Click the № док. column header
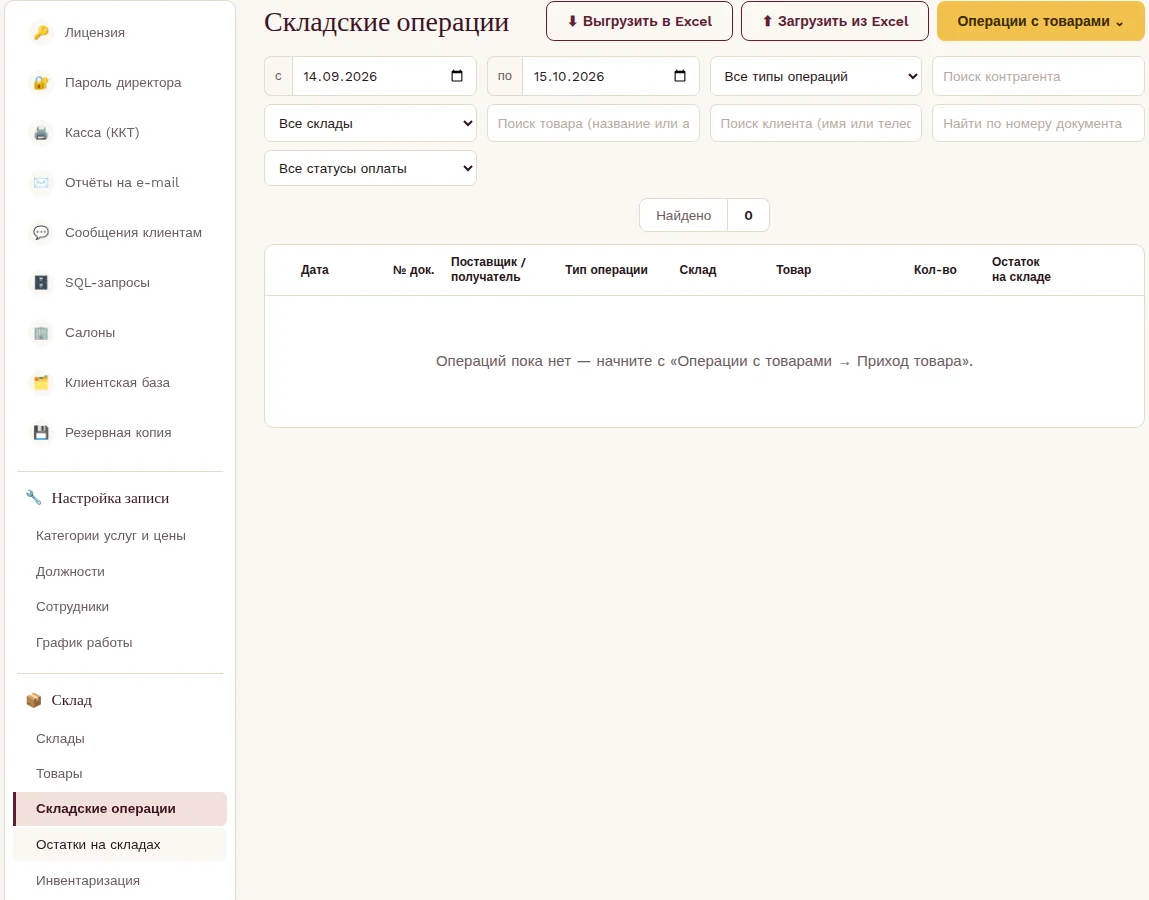1149x900 pixels. click(413, 270)
